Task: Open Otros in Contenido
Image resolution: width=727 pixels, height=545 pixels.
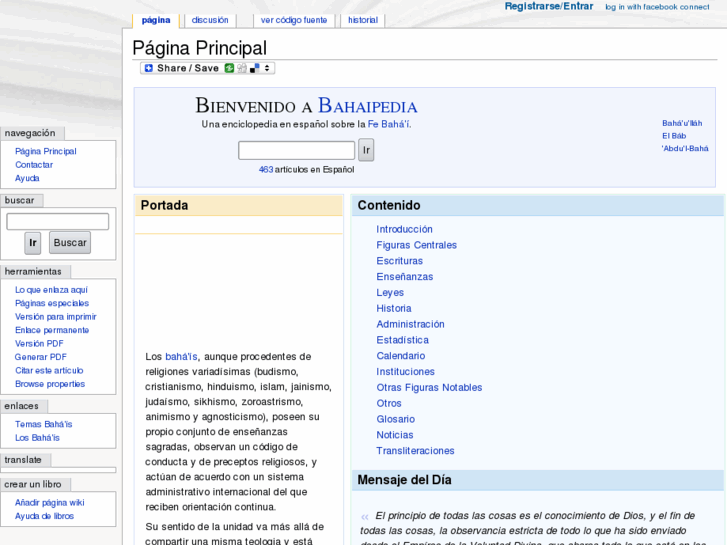Action: pyautogui.click(x=389, y=403)
